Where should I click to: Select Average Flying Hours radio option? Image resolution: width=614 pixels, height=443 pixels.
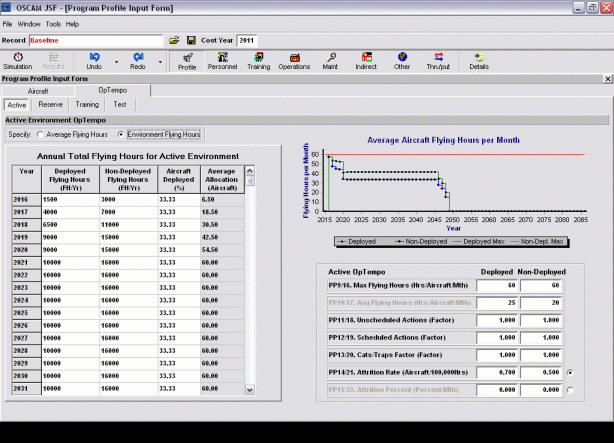point(40,134)
